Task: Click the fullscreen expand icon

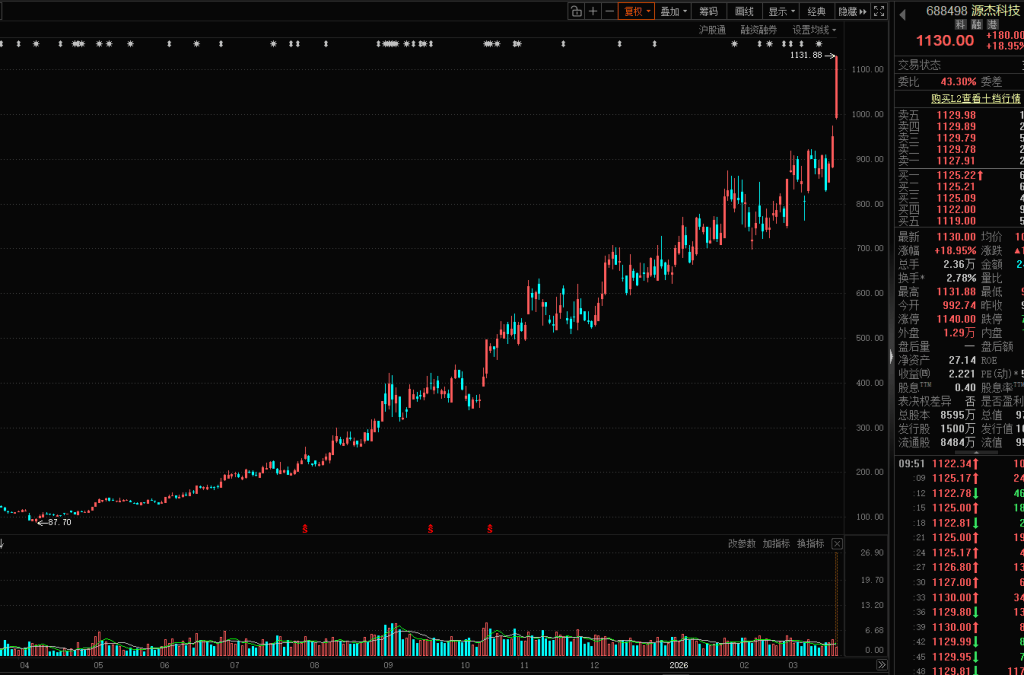Action: (879, 11)
